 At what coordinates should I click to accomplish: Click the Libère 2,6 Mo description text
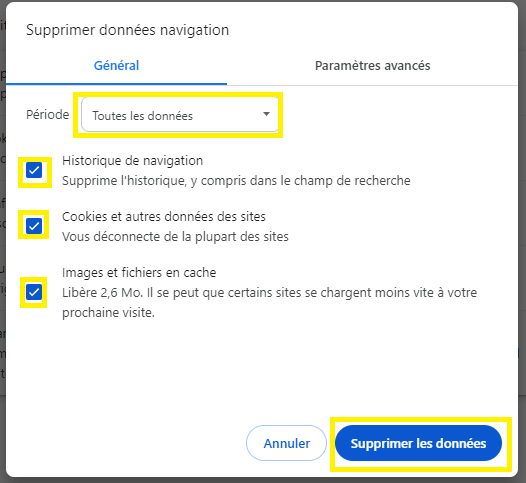pos(269,293)
